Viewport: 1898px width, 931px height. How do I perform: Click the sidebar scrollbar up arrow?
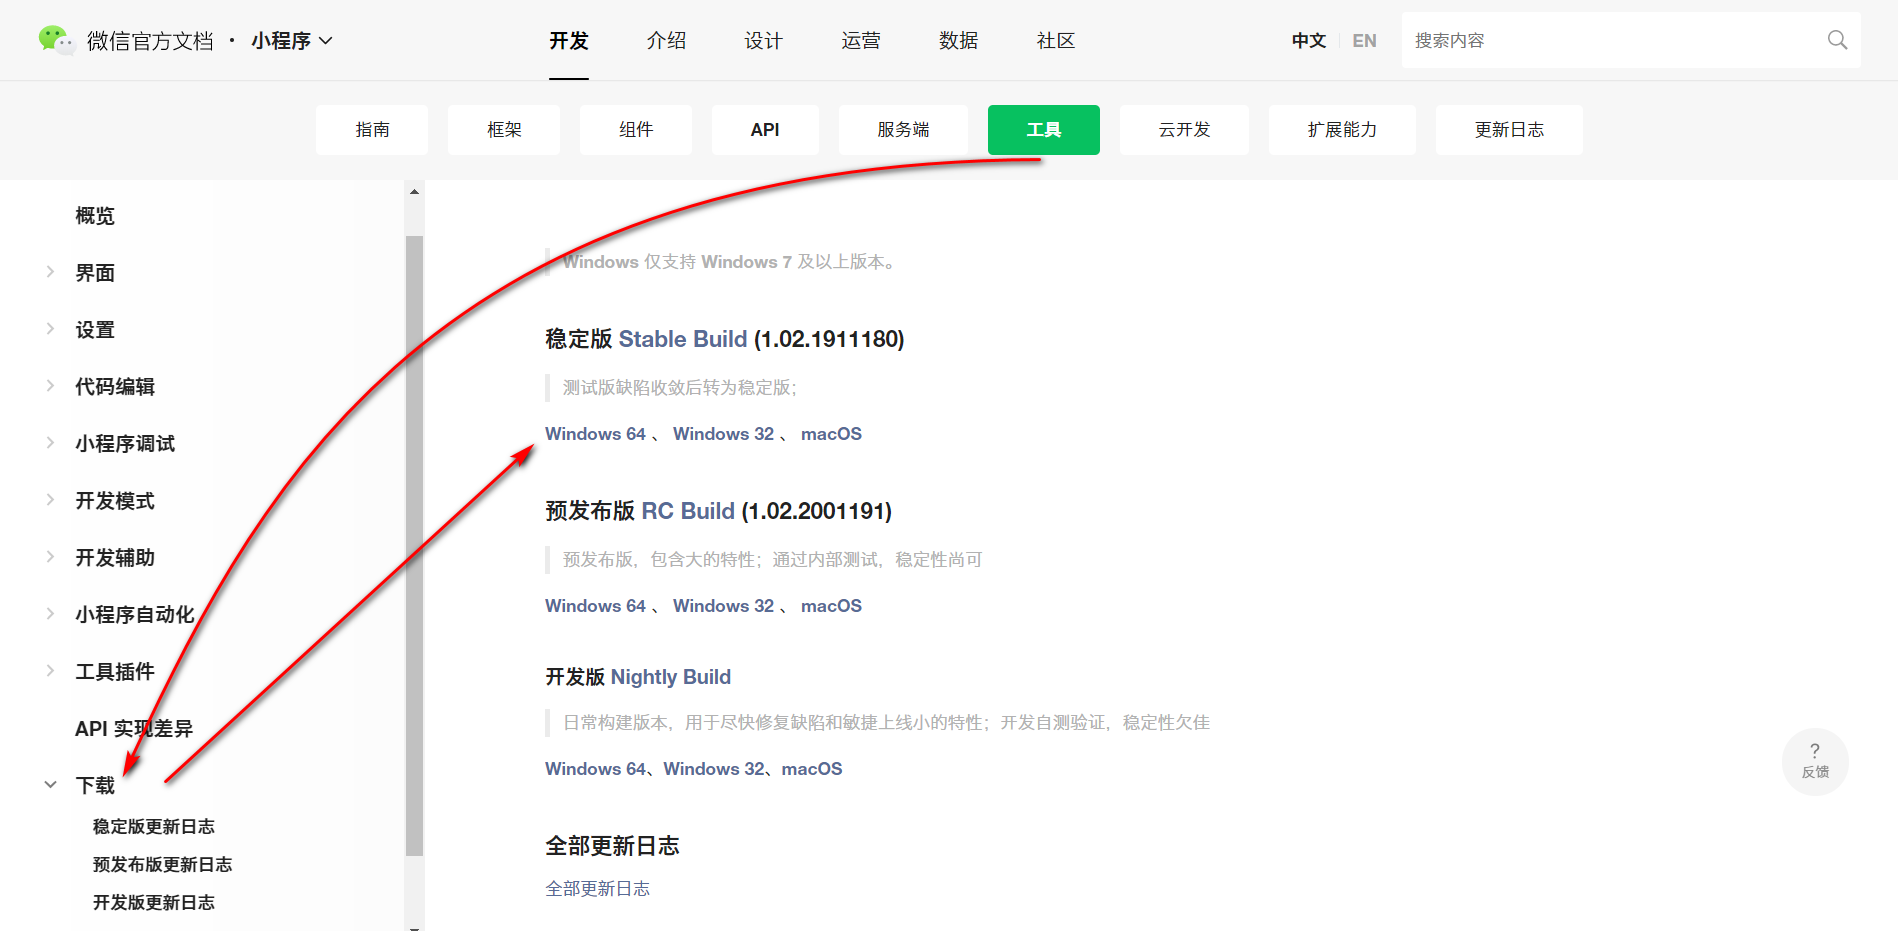pos(414,191)
